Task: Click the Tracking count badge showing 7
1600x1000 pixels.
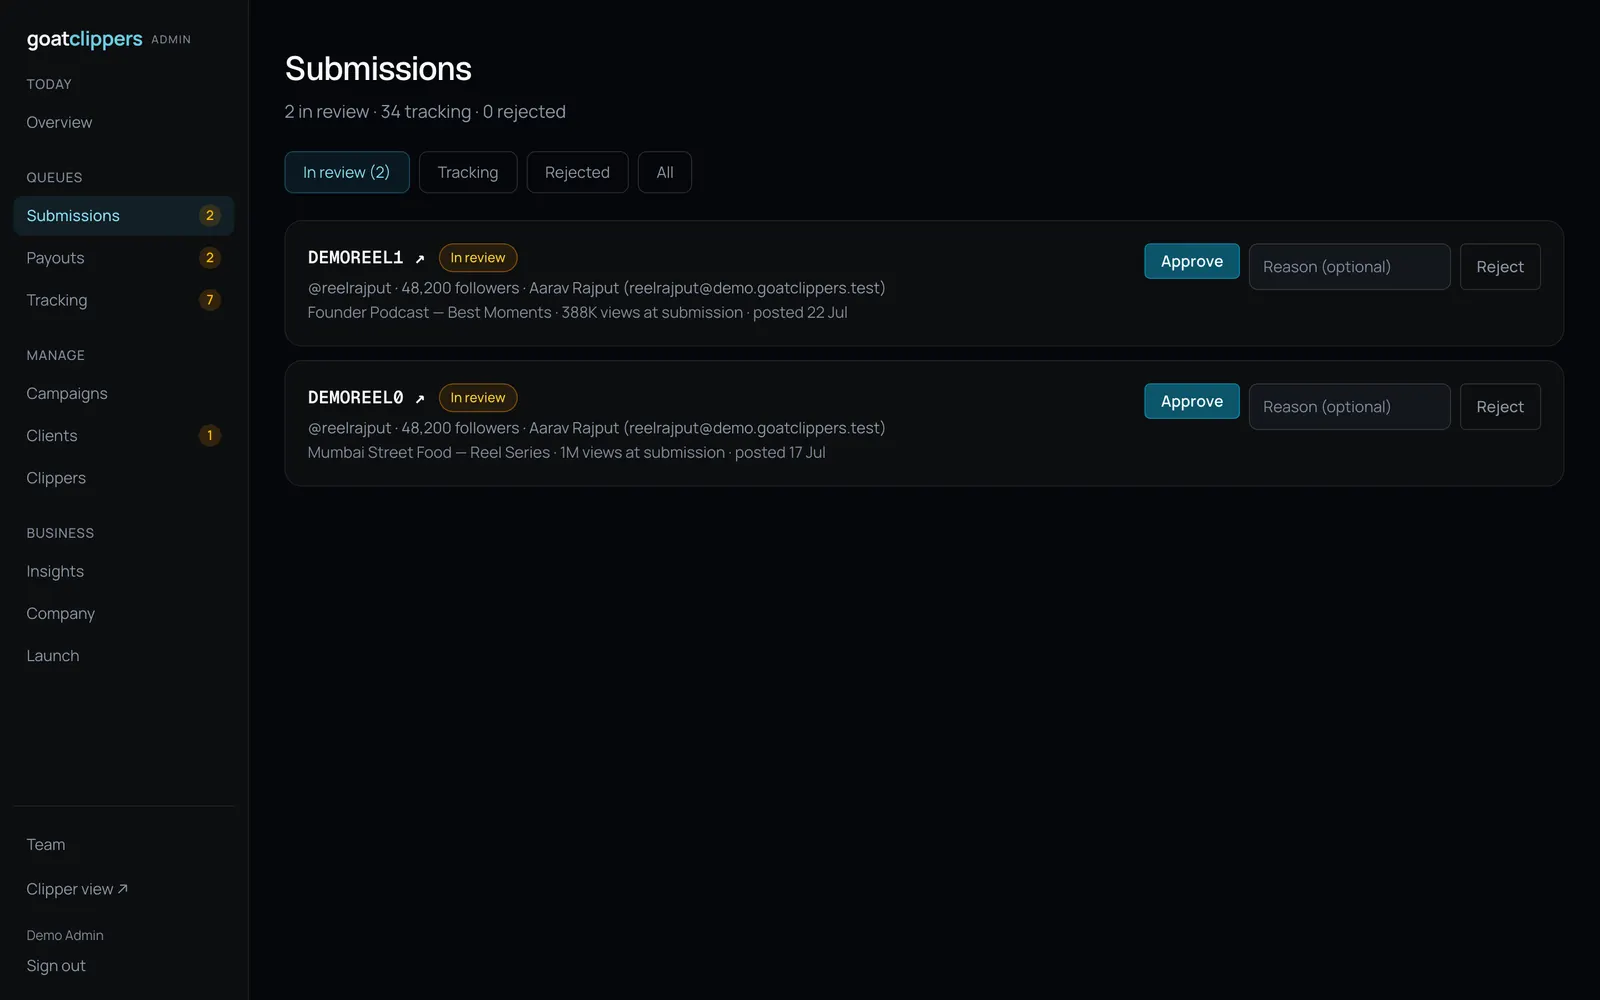Action: tap(209, 300)
